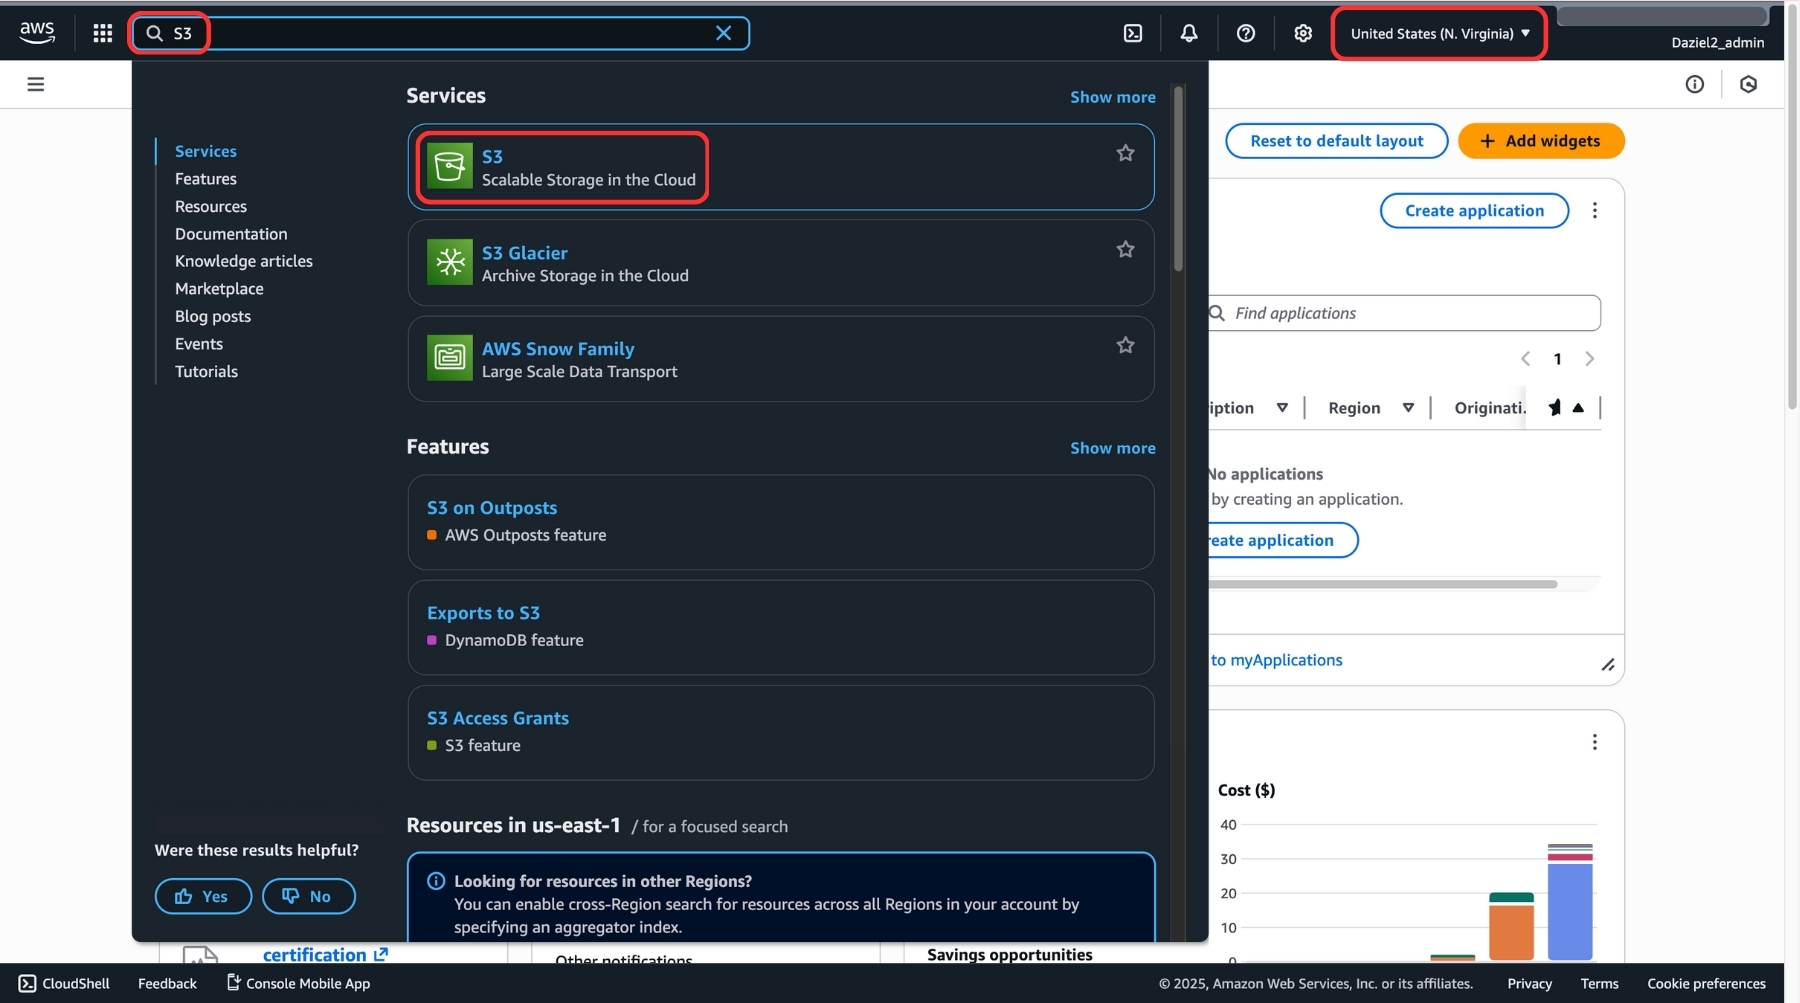
Task: Click the Add widgets button
Action: pos(1540,141)
